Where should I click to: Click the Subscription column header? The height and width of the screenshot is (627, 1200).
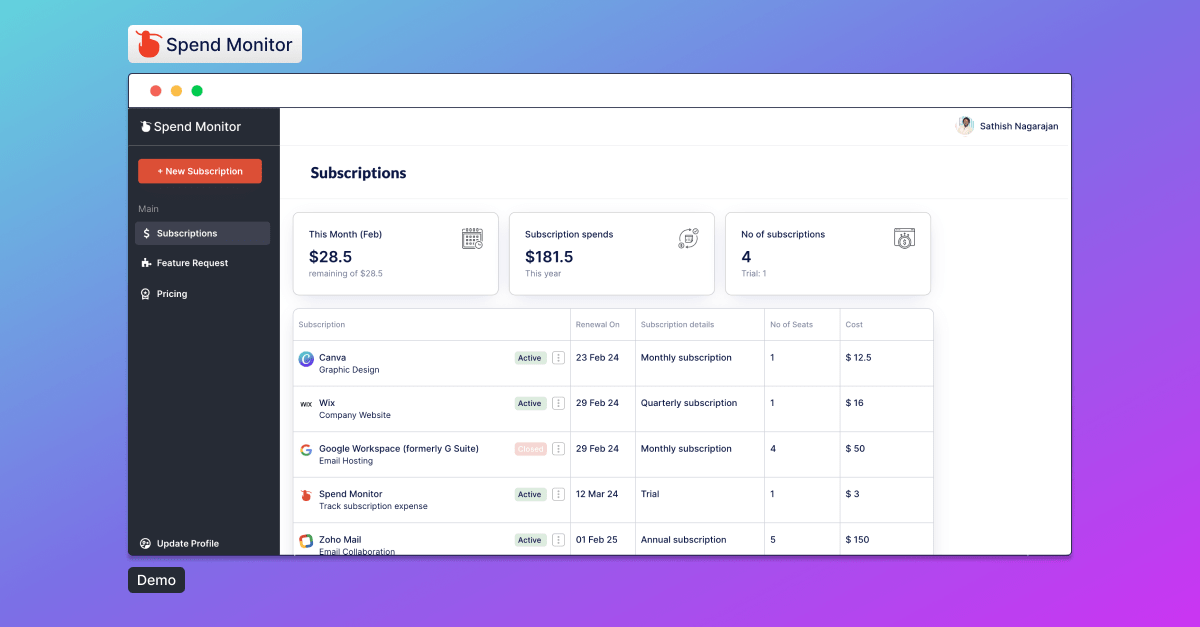(x=322, y=325)
